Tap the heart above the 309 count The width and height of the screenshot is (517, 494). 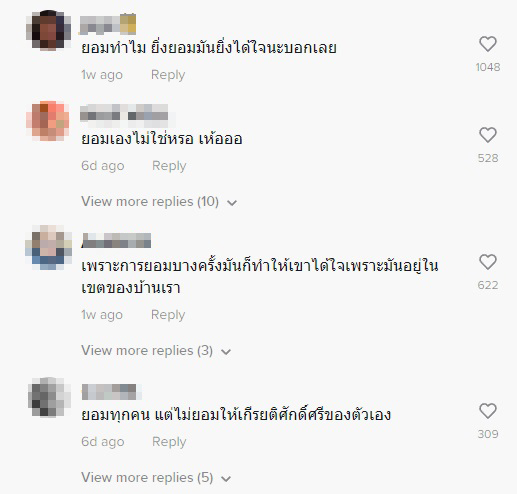click(488, 411)
